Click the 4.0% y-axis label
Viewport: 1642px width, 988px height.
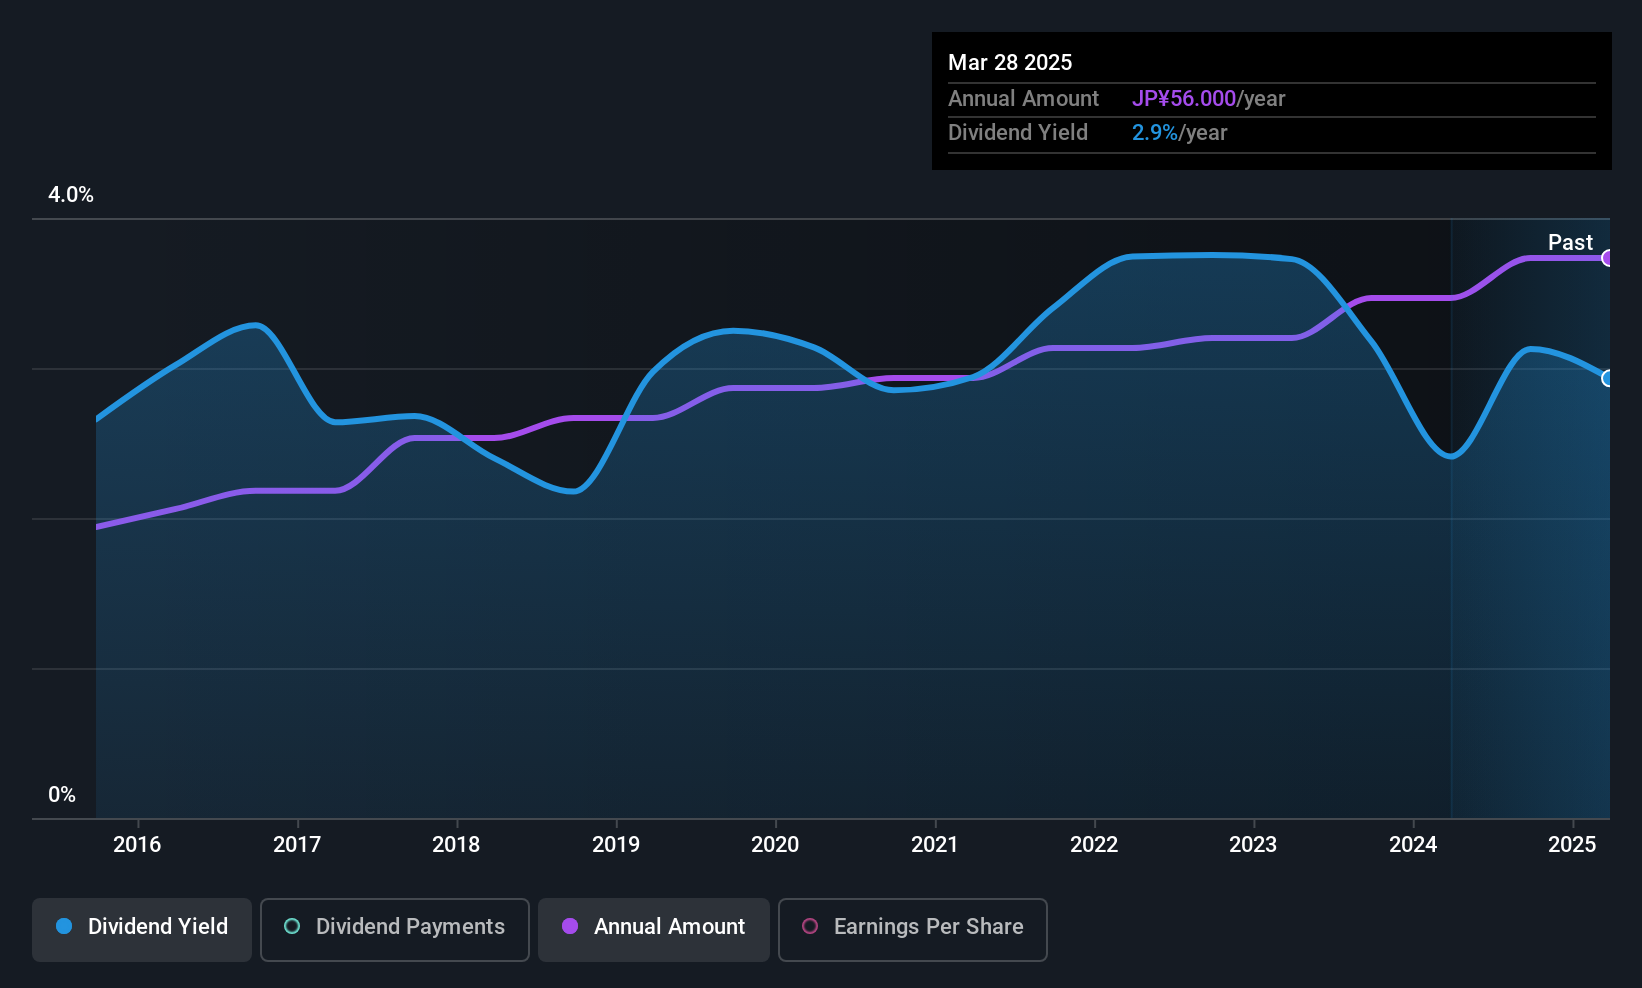[71, 195]
